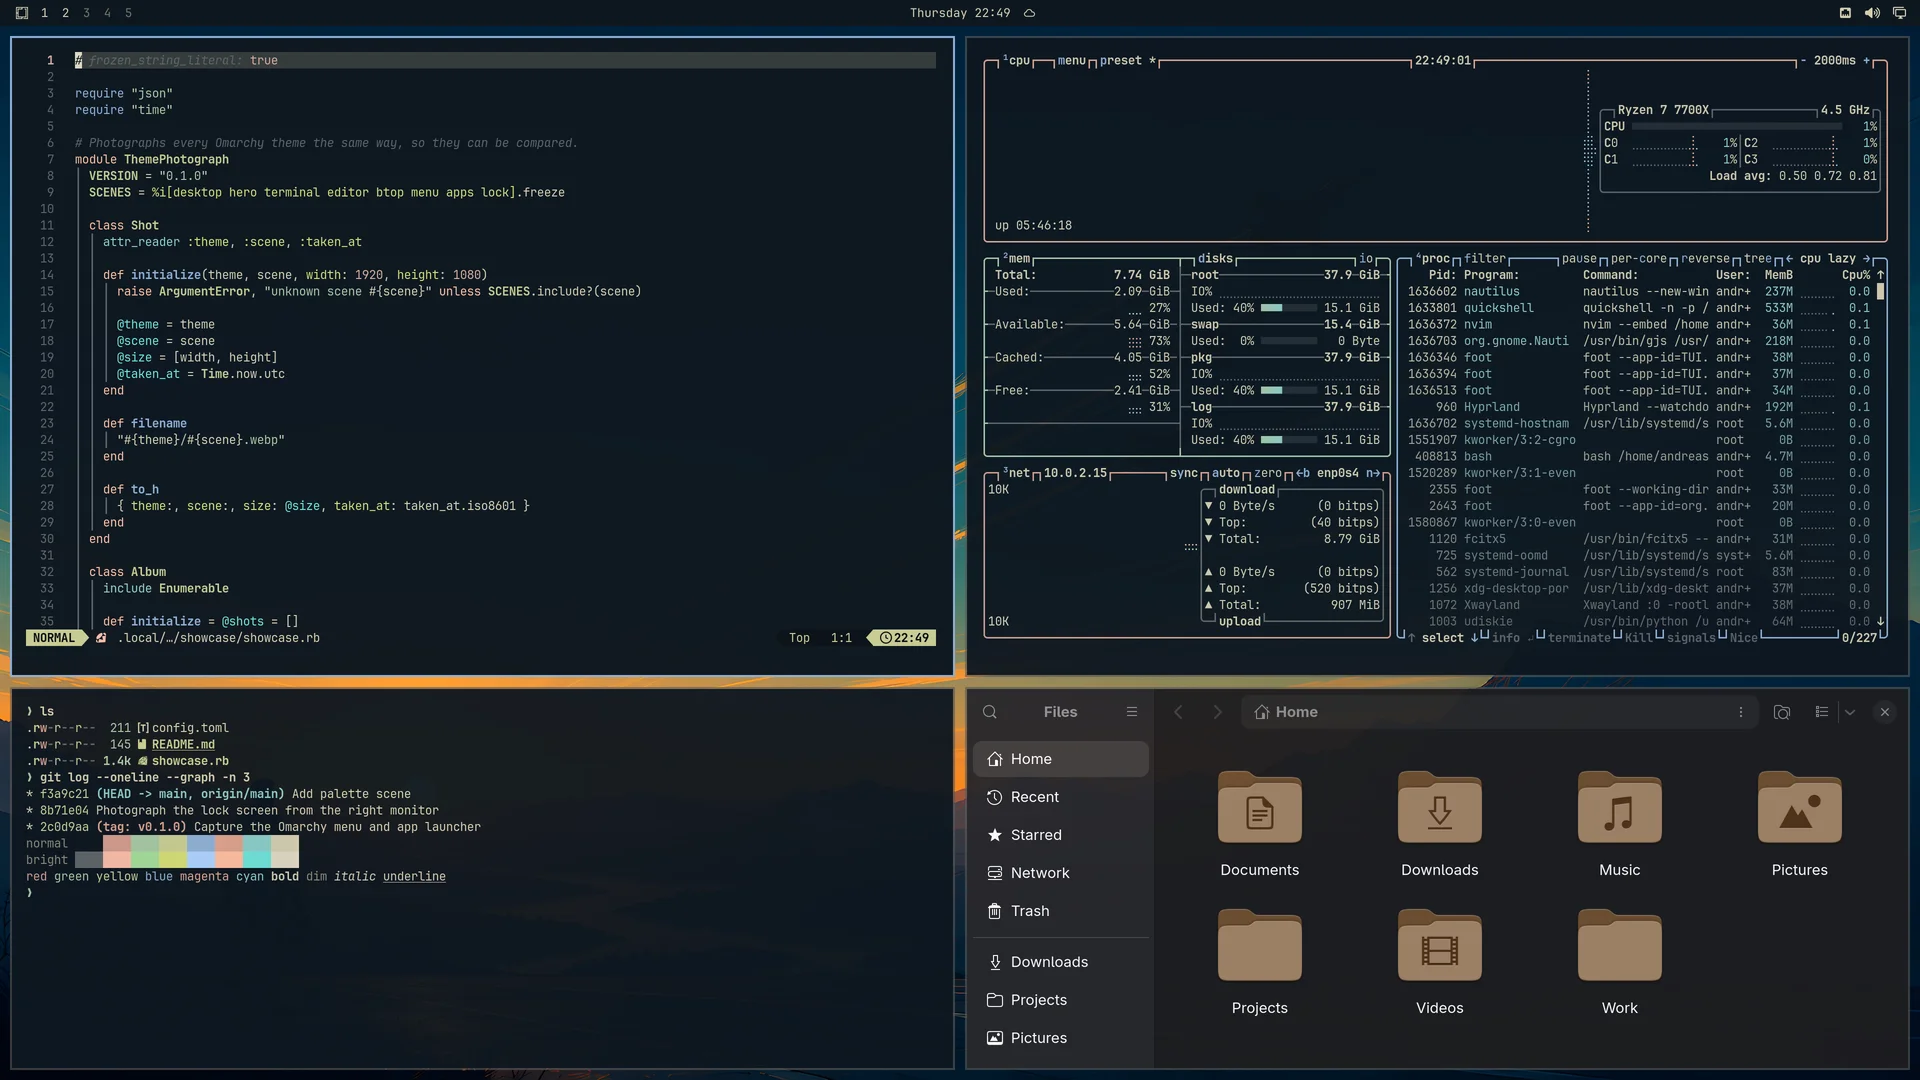
Task: Click signals in btop proc footer
Action: [1691, 638]
